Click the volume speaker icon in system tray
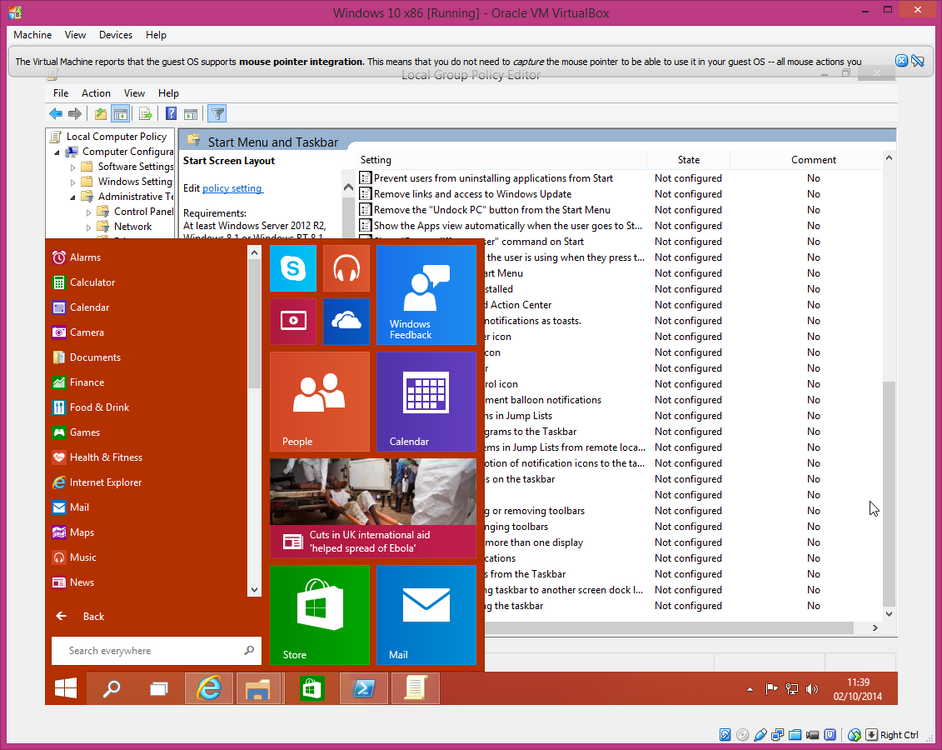 [x=812, y=689]
